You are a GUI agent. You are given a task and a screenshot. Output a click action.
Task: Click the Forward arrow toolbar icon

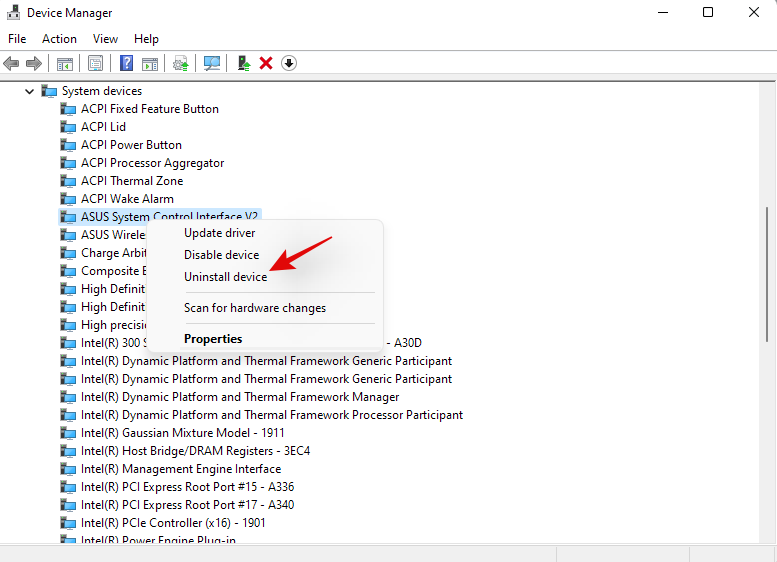coord(34,63)
